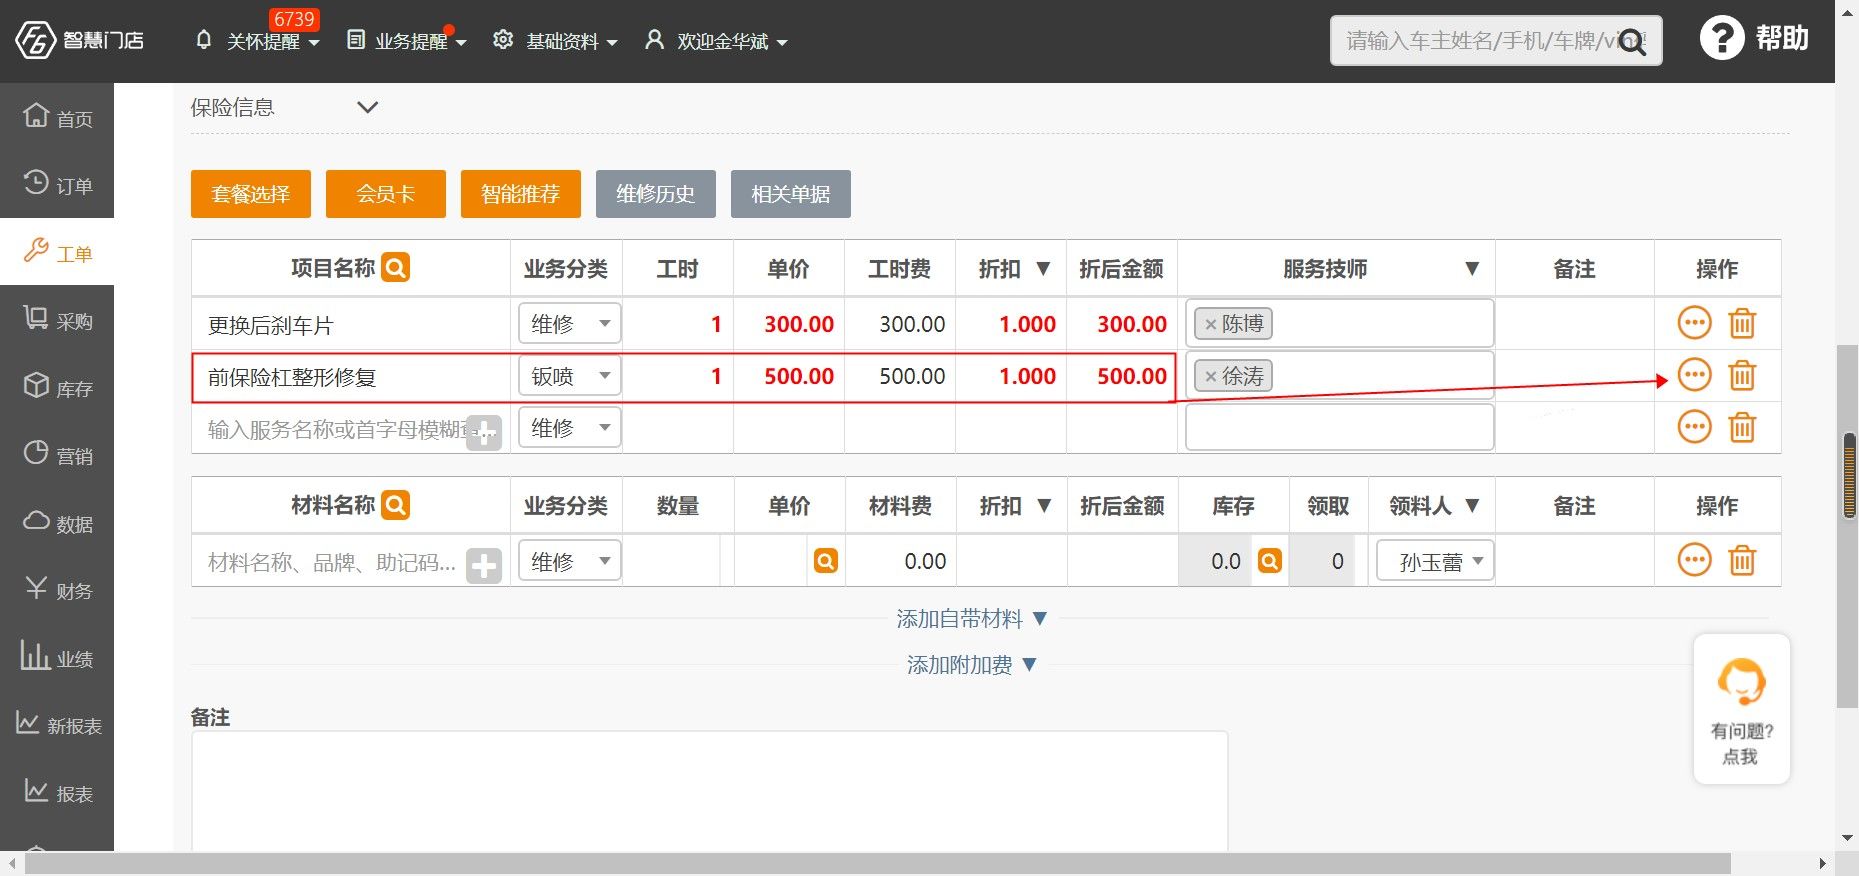Open 基础资料 dropdown menu

(555, 41)
